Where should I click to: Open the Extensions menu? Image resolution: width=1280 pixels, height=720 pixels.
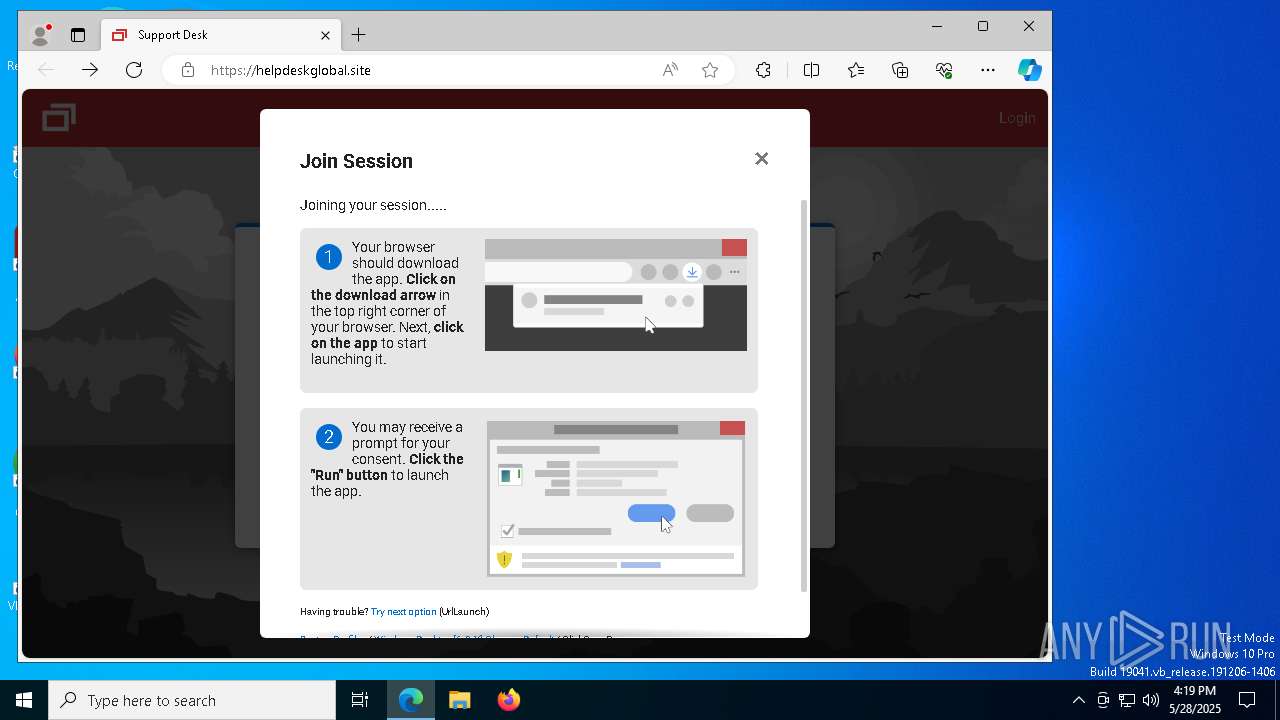(x=763, y=70)
